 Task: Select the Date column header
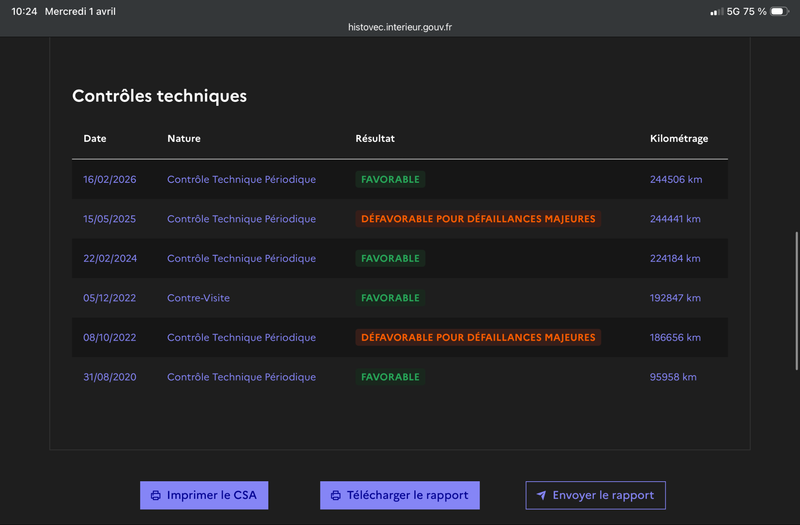point(95,138)
